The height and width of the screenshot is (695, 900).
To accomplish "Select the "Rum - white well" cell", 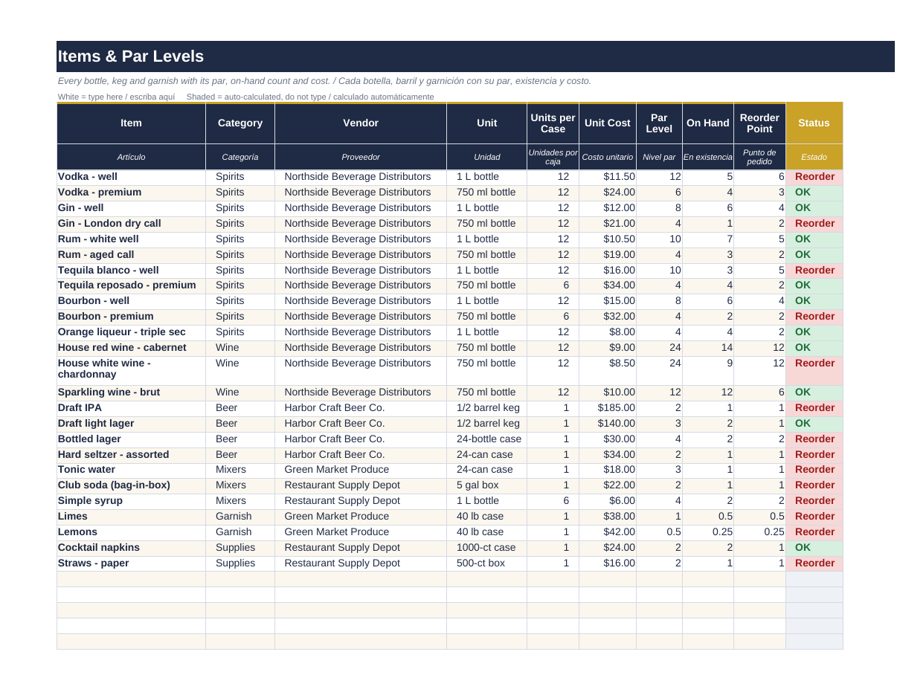I will [131, 239].
